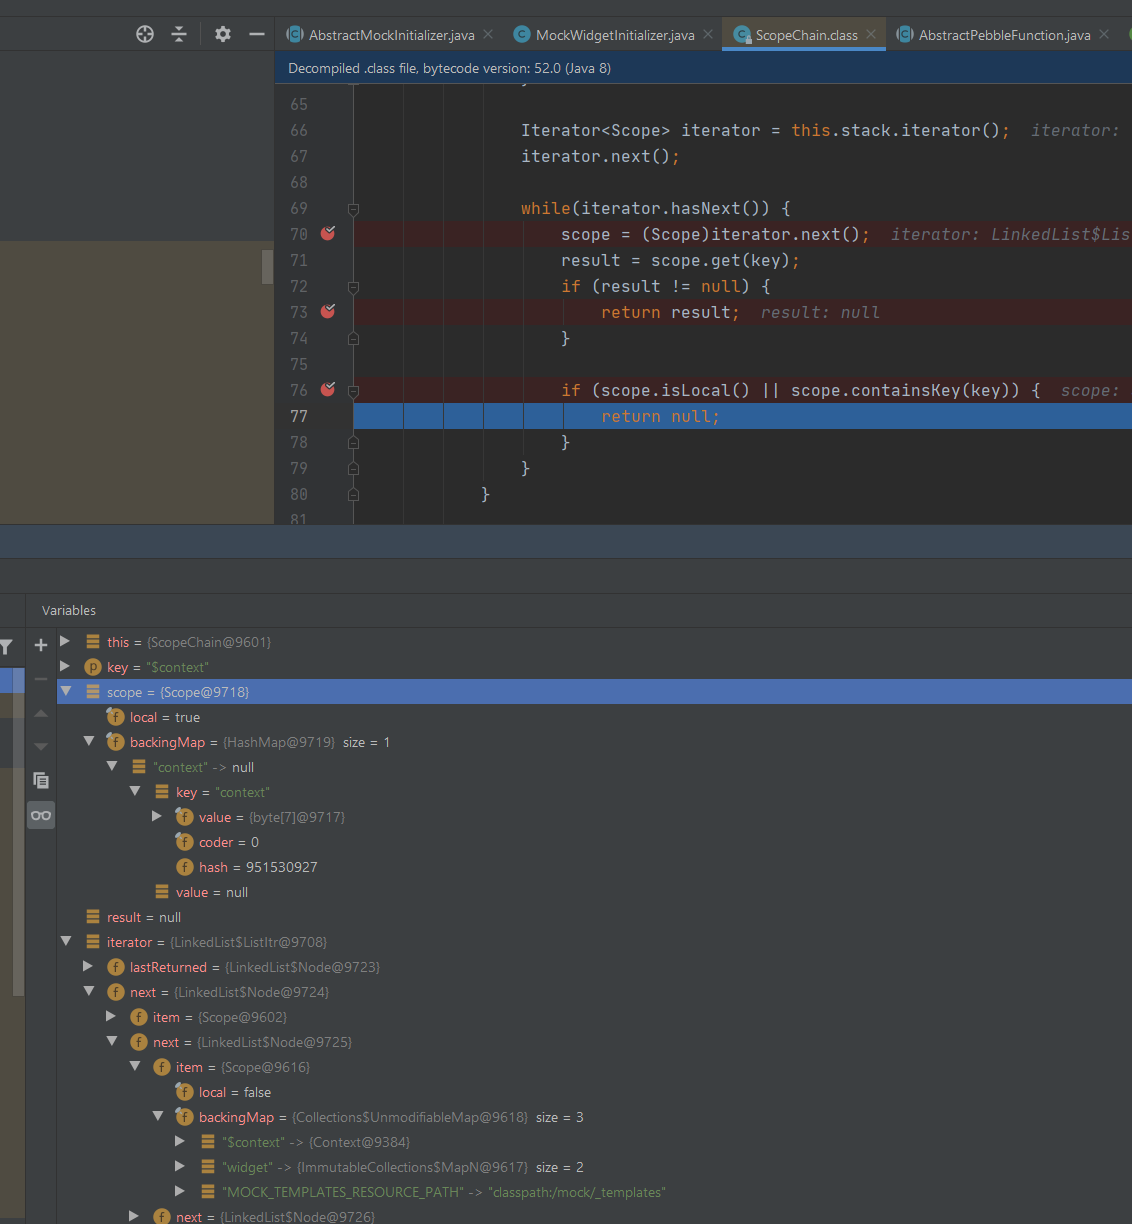
Task: Hide the project tool window
Action: click(x=257, y=34)
